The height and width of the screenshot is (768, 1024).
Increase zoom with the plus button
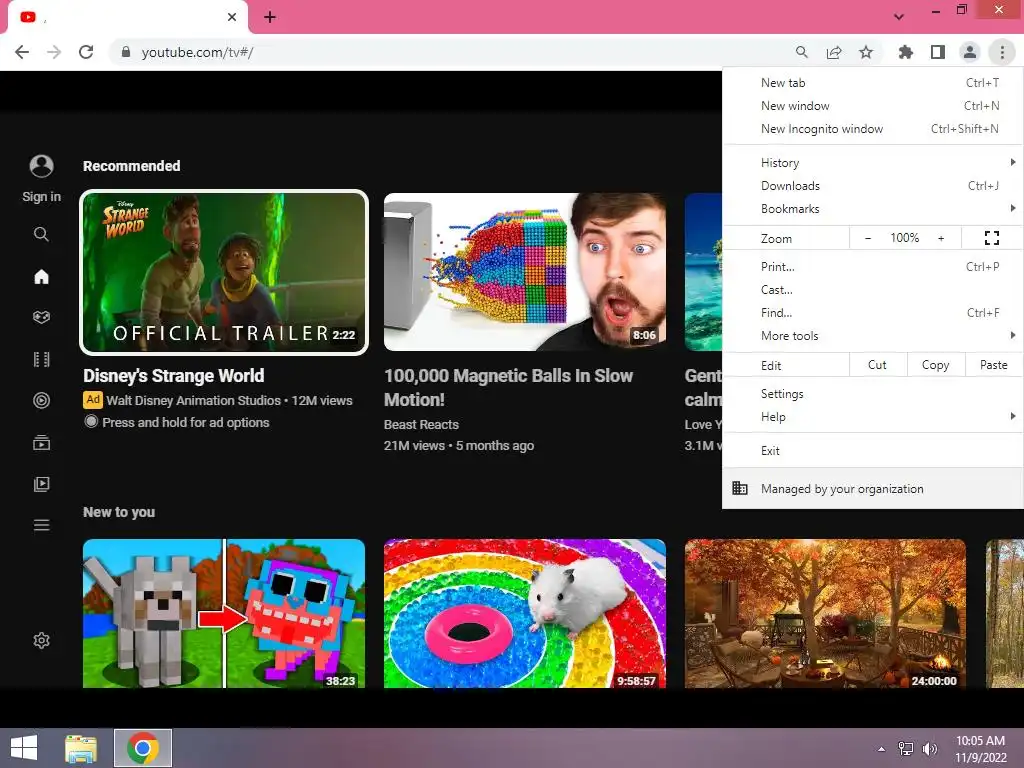(941, 238)
